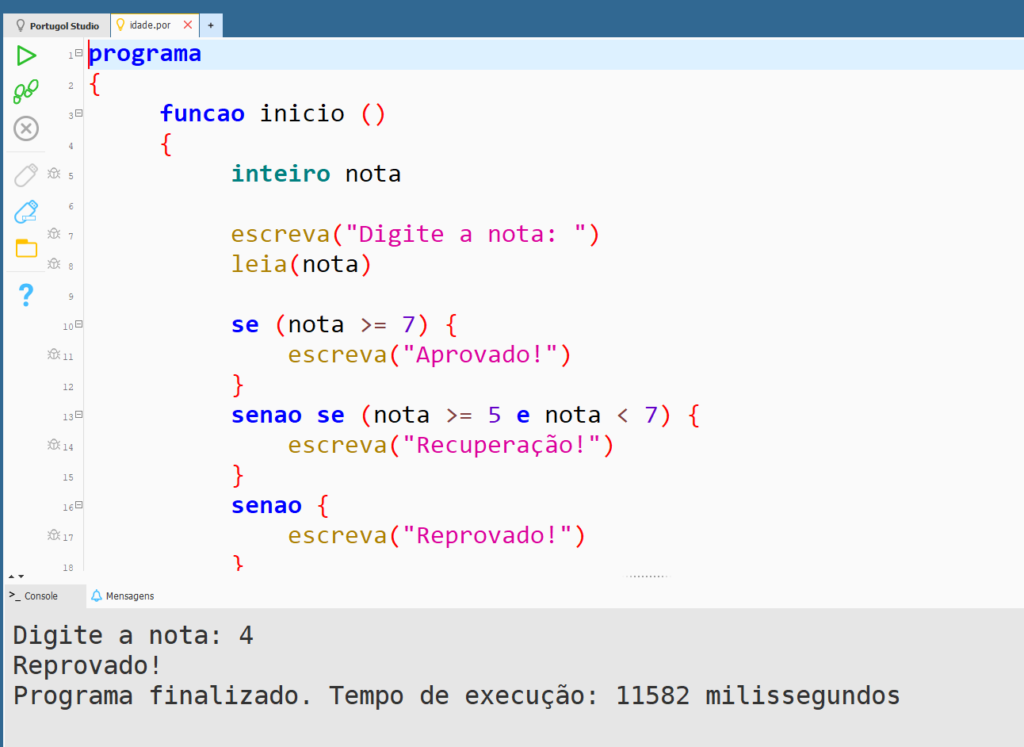This screenshot has width=1024, height=747.
Task: Open a file using the yellow folder icon
Action: tap(26, 248)
